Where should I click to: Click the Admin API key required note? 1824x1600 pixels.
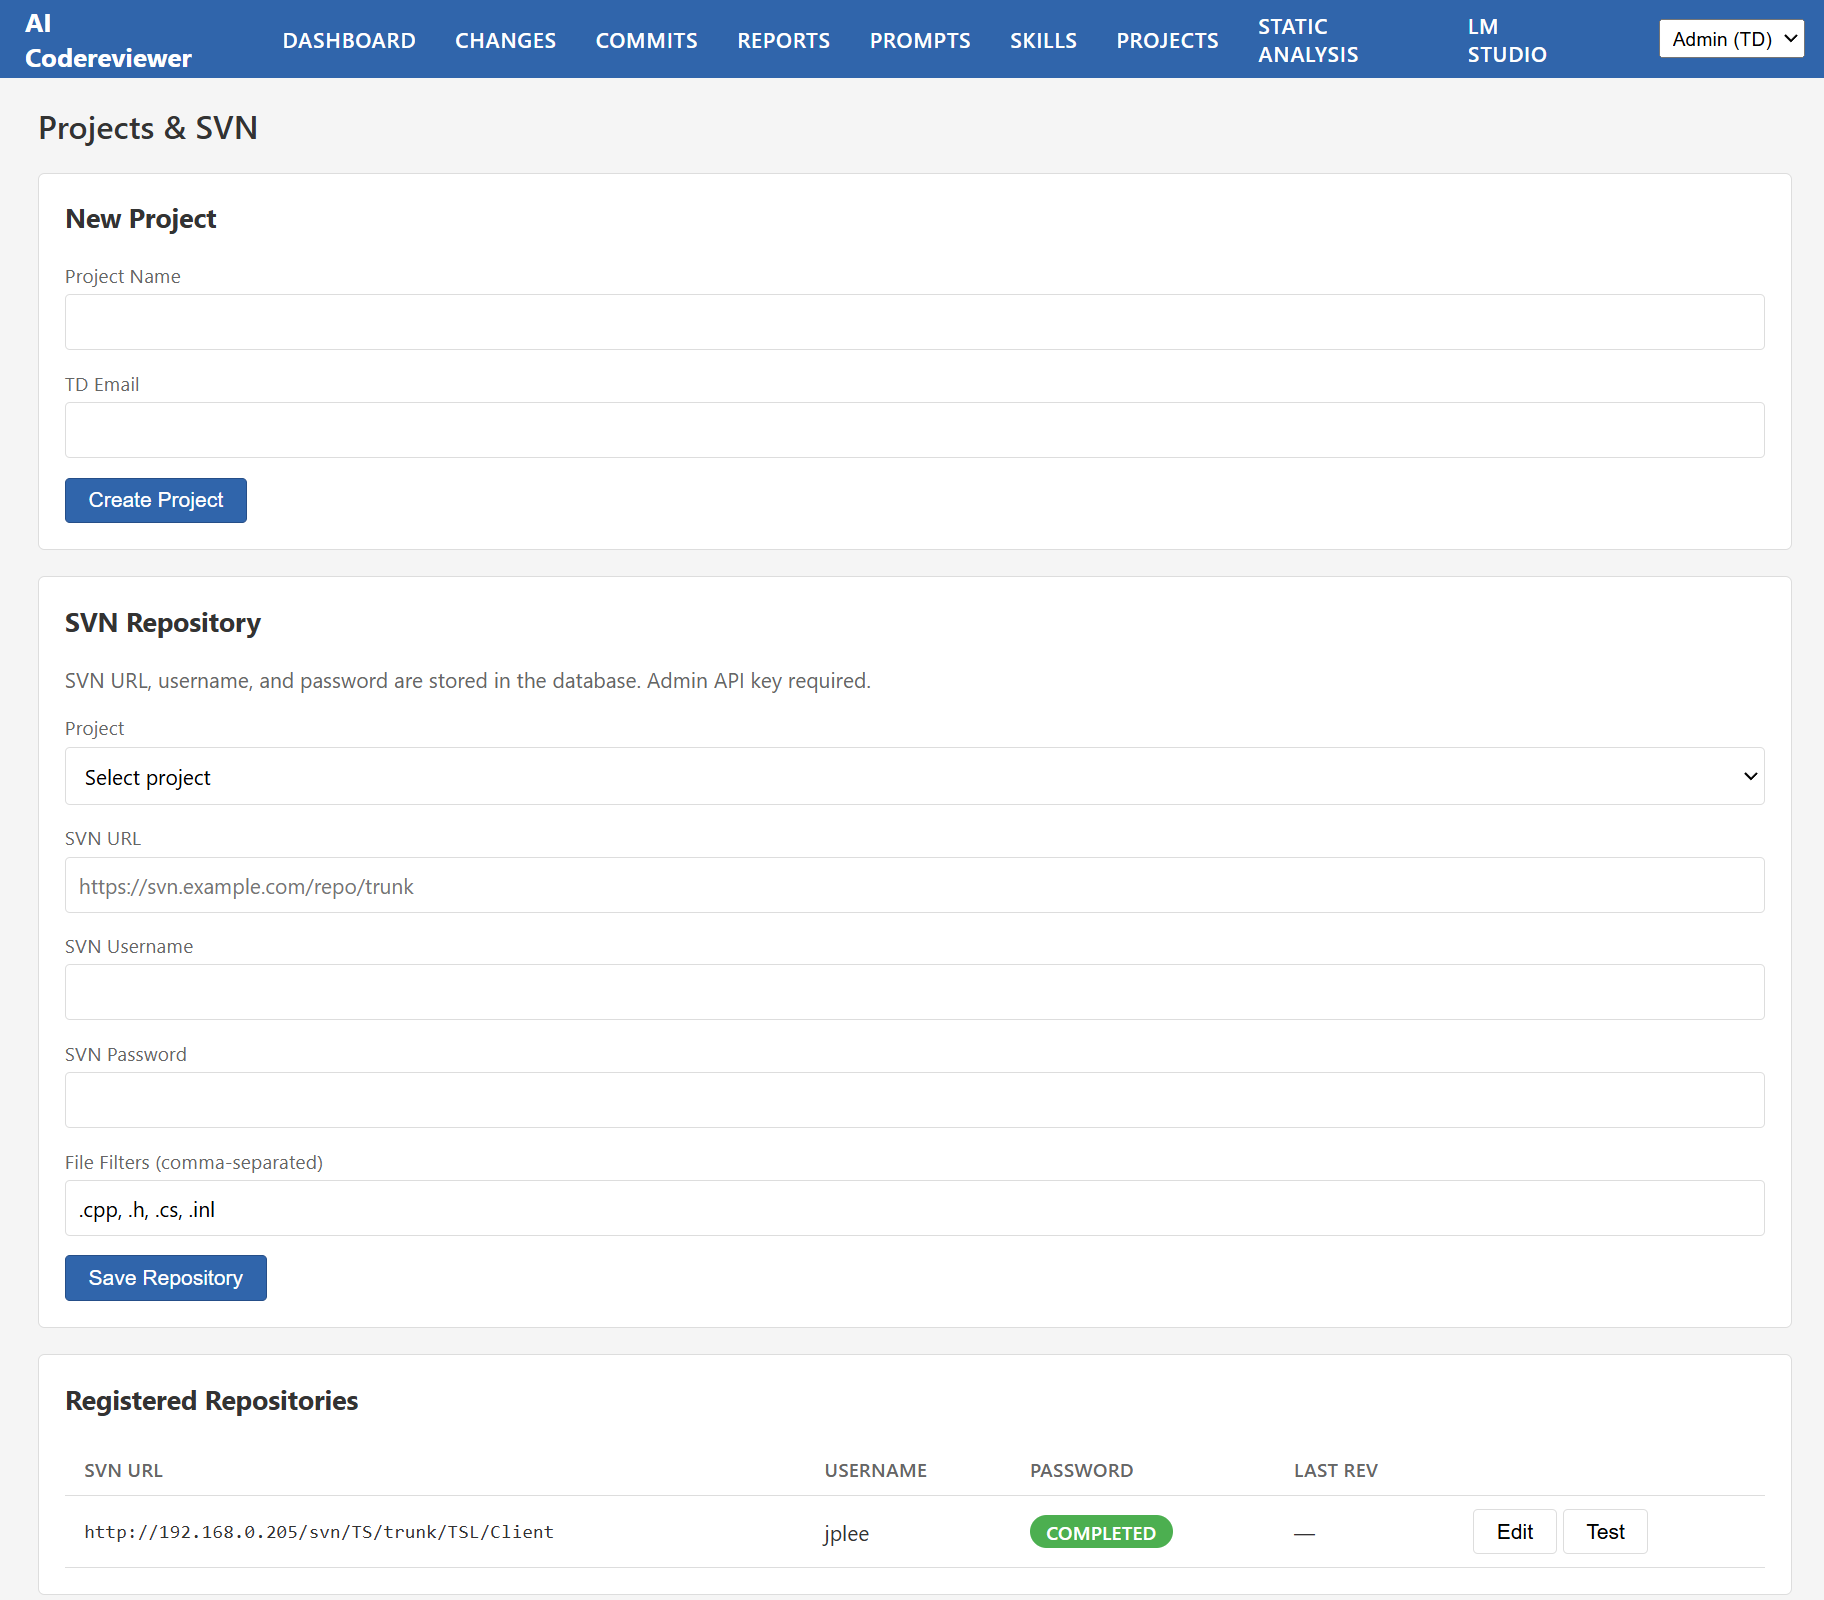coord(759,681)
